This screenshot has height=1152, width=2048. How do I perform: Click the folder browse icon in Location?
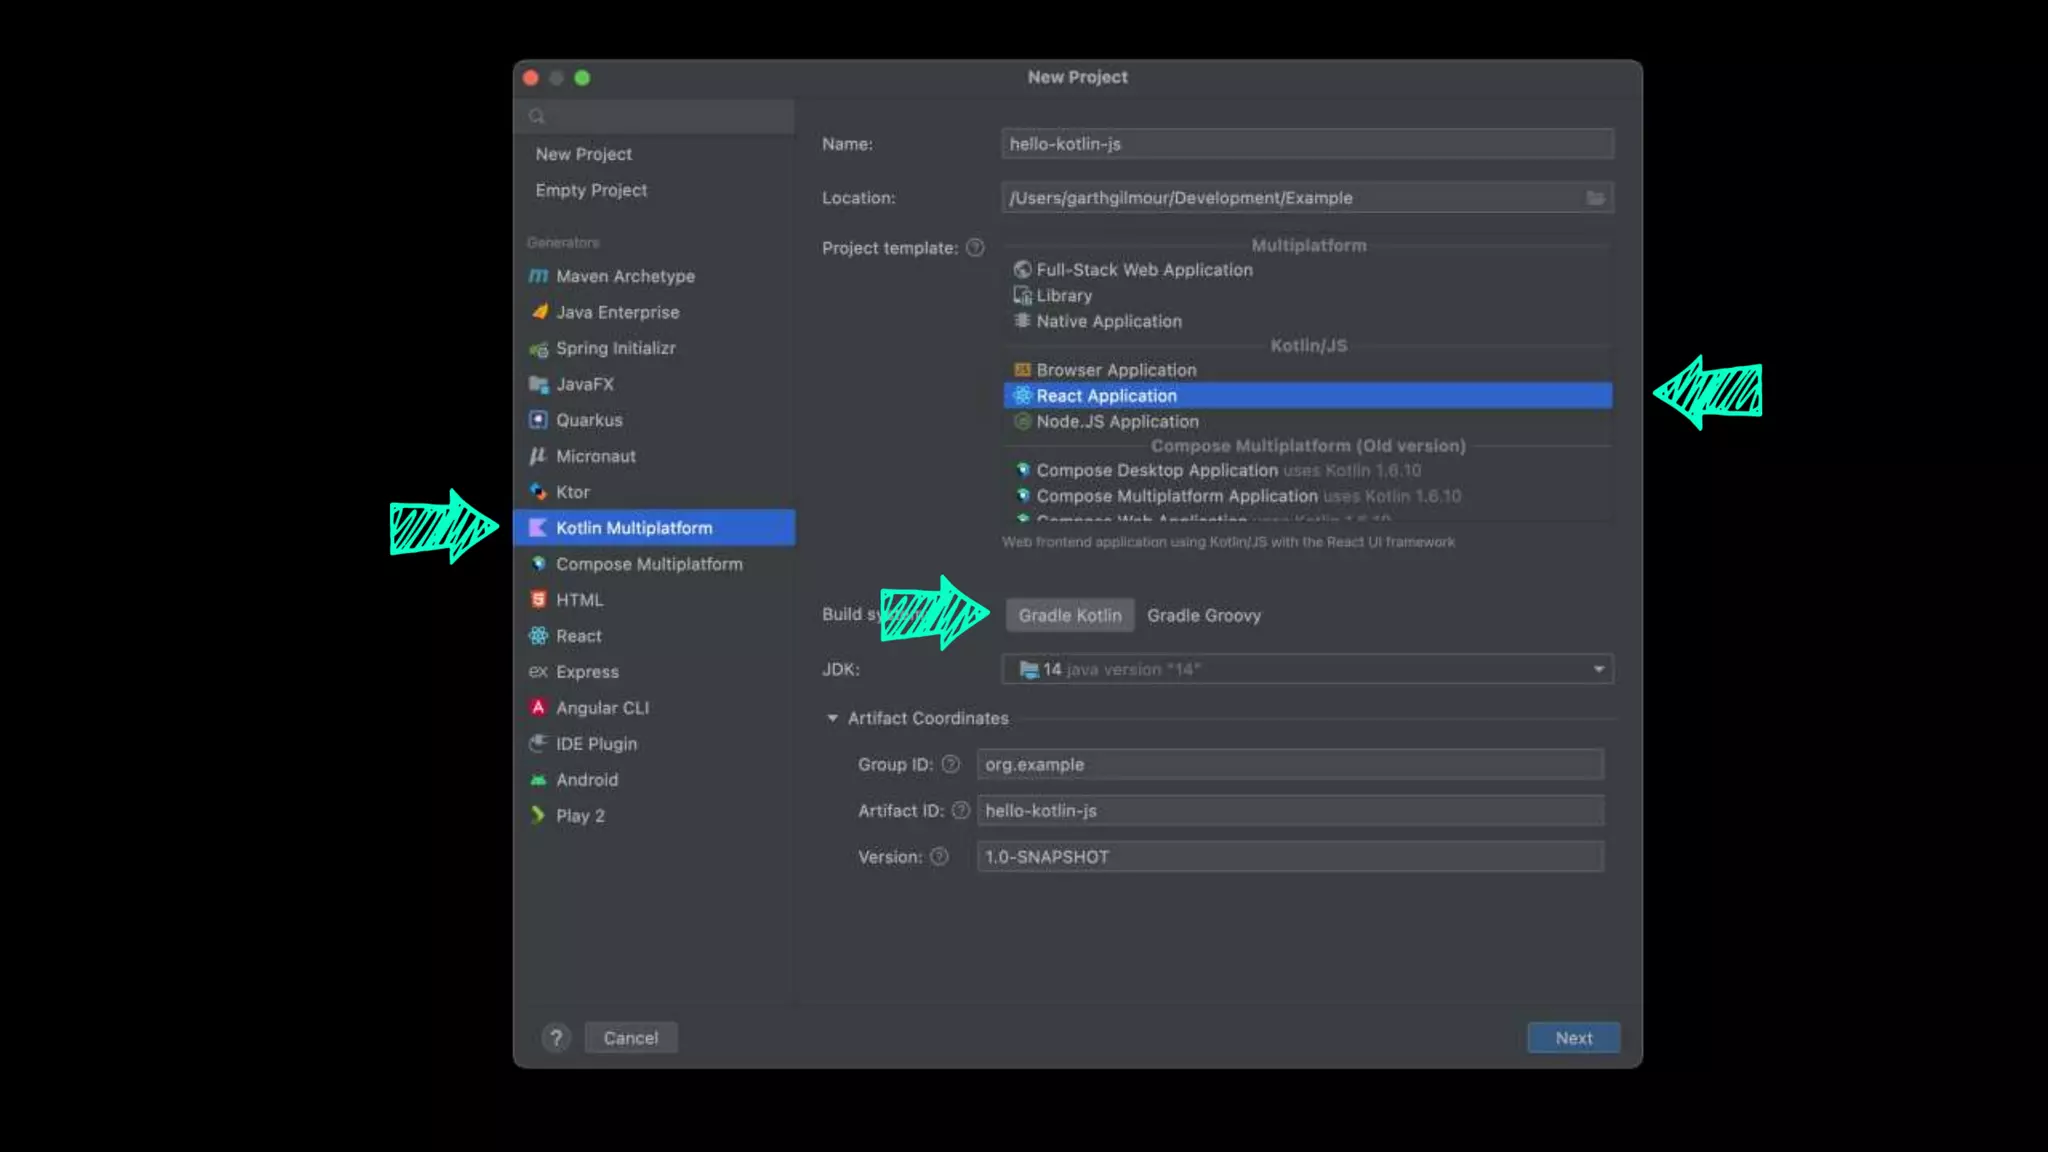pos(1595,198)
